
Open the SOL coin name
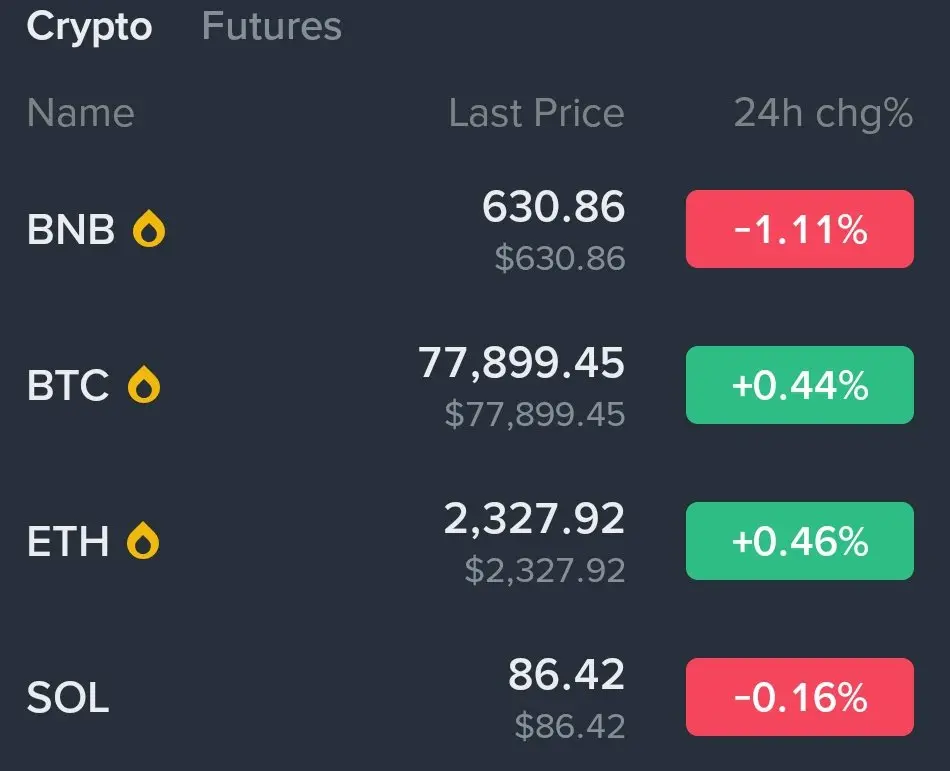pyautogui.click(x=68, y=697)
